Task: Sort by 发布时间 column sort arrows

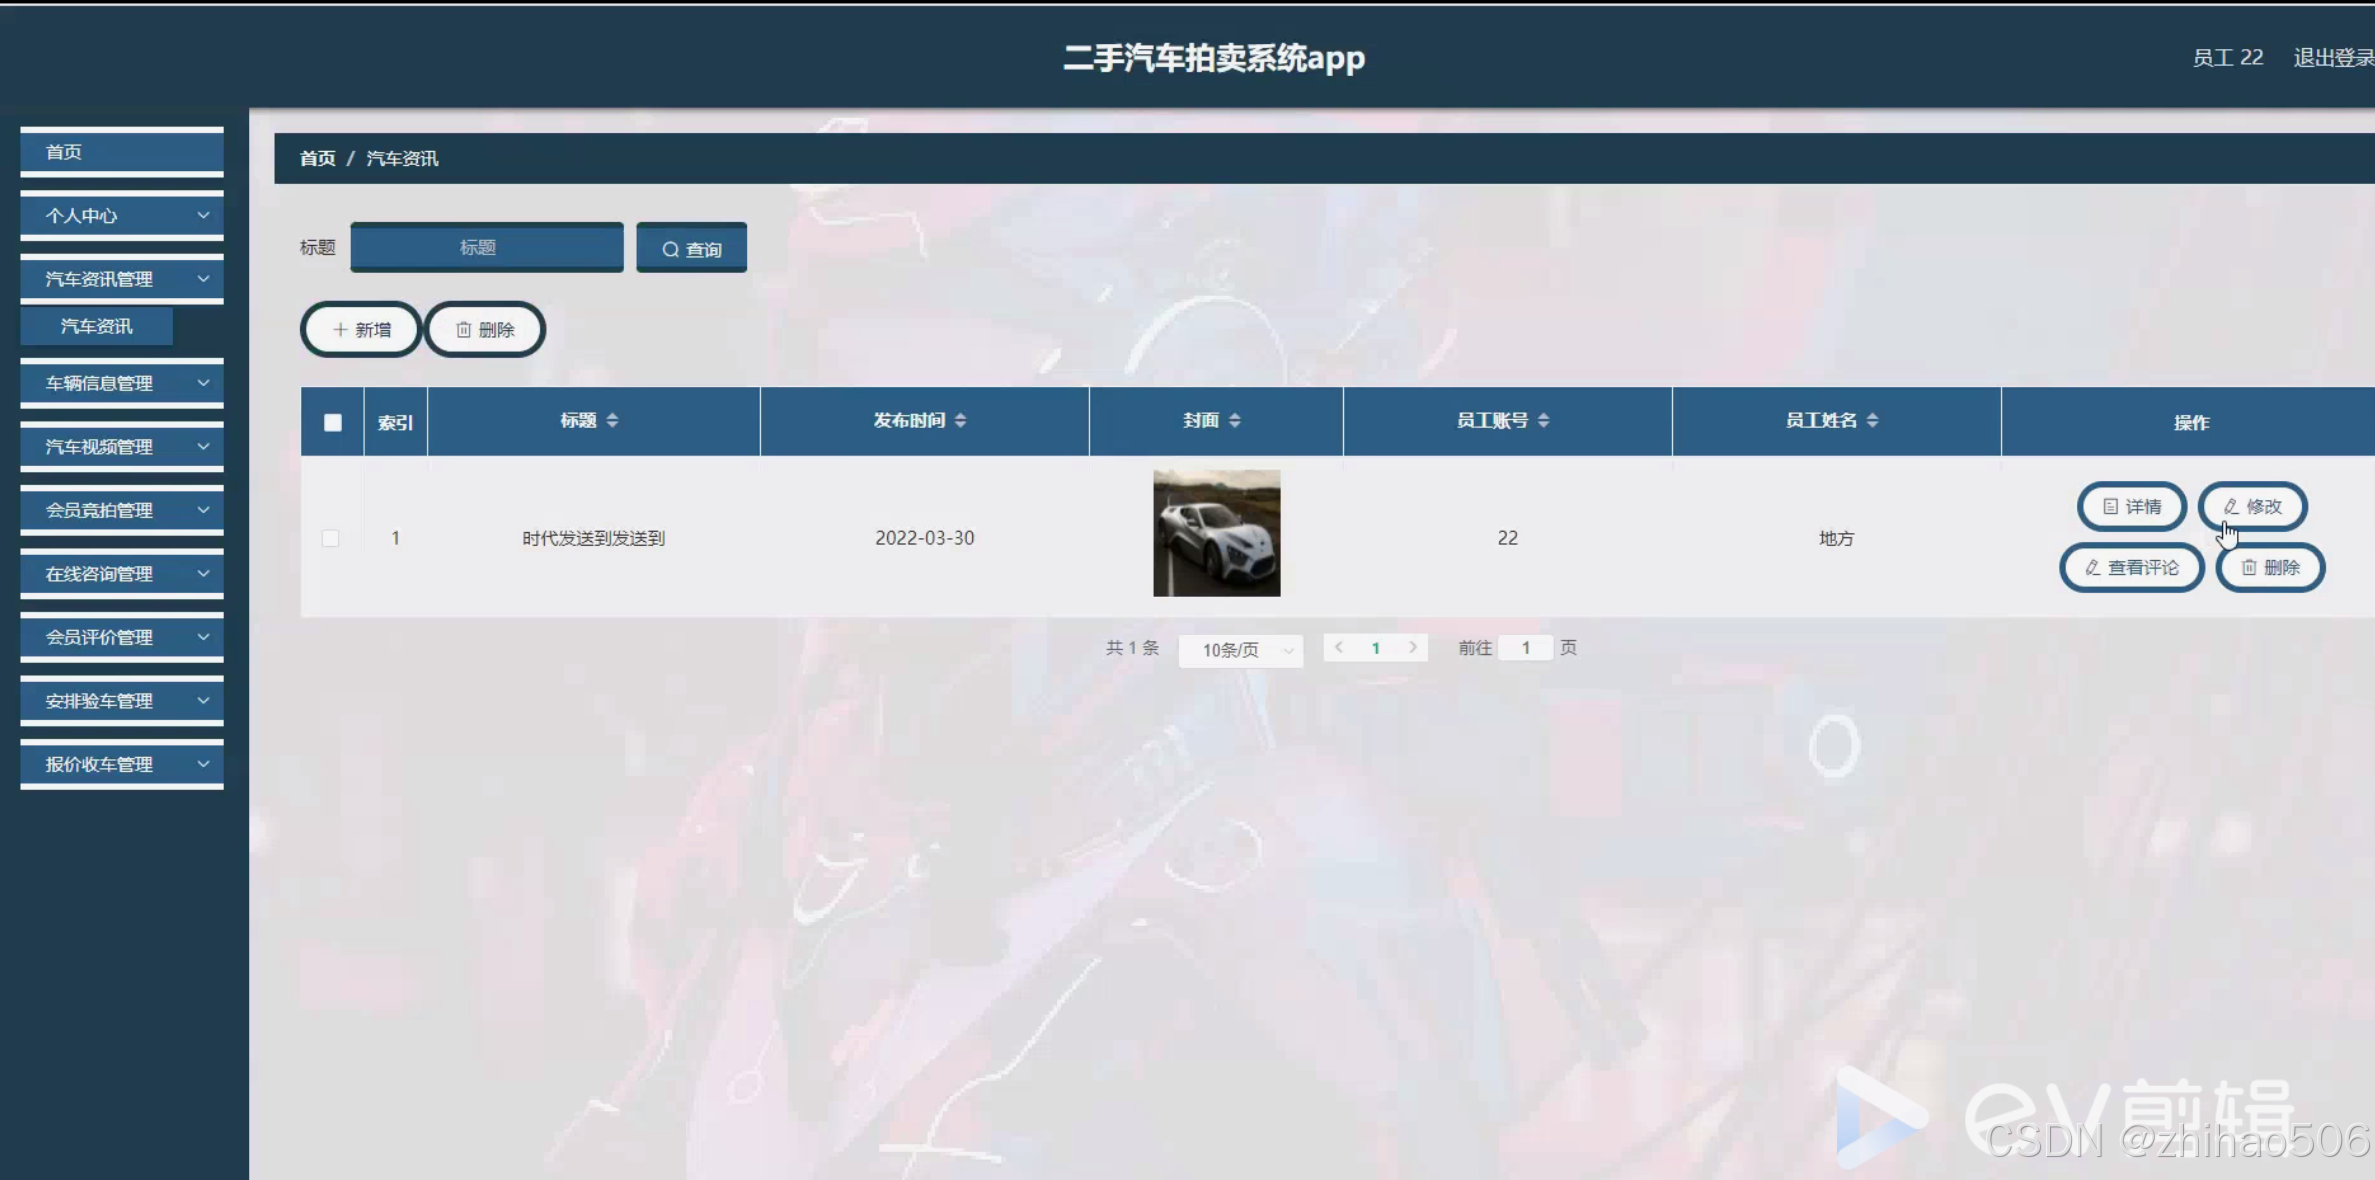Action: click(960, 420)
